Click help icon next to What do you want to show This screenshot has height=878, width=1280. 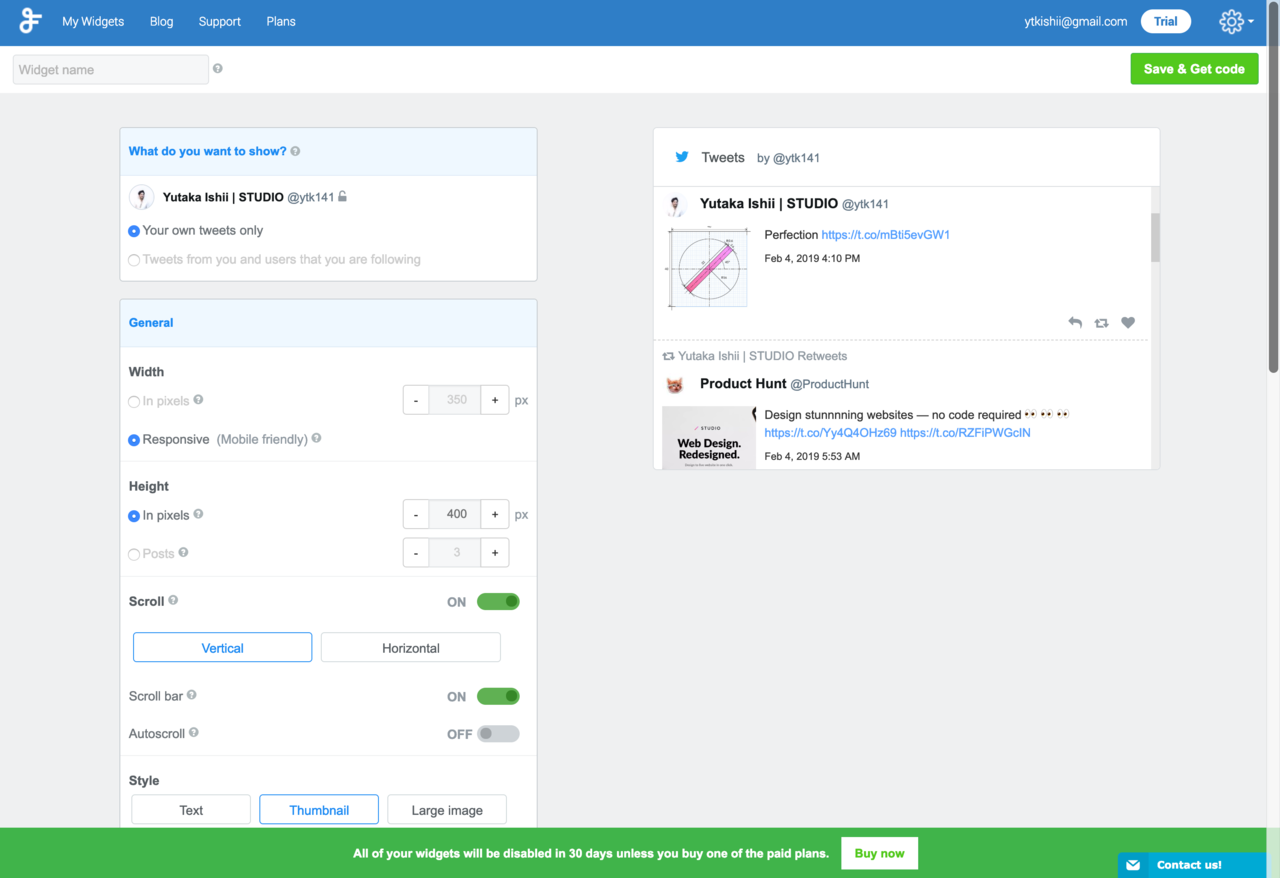[295, 151]
